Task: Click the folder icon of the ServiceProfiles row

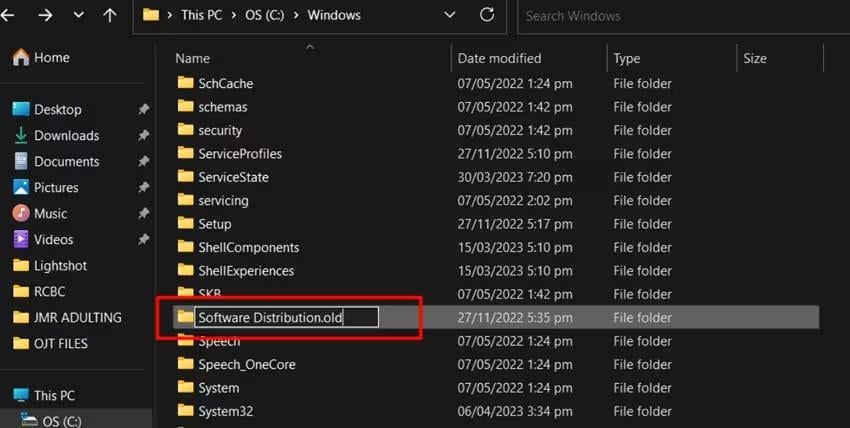Action: click(185, 153)
